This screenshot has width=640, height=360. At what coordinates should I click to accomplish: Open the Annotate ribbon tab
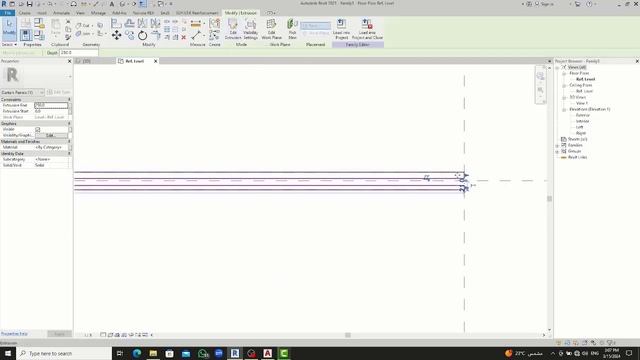[61, 13]
